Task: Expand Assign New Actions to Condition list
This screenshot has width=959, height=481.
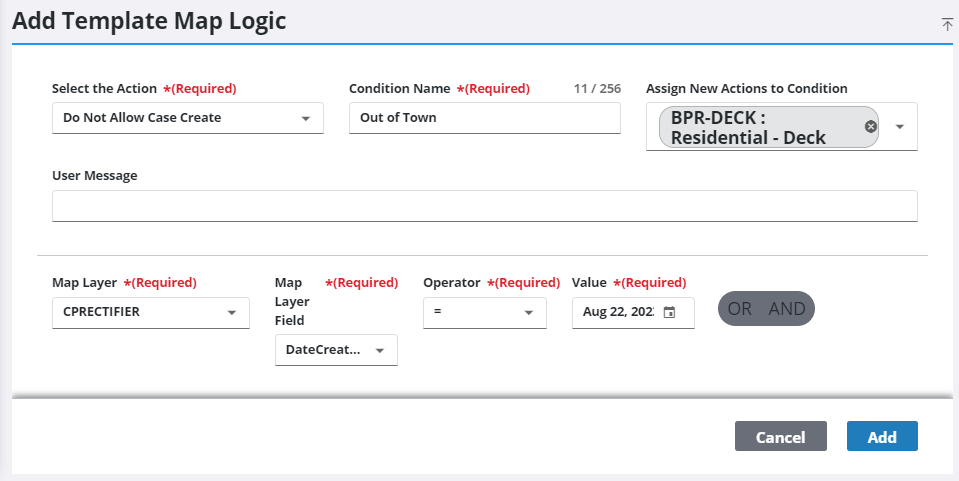Action: pos(900,127)
